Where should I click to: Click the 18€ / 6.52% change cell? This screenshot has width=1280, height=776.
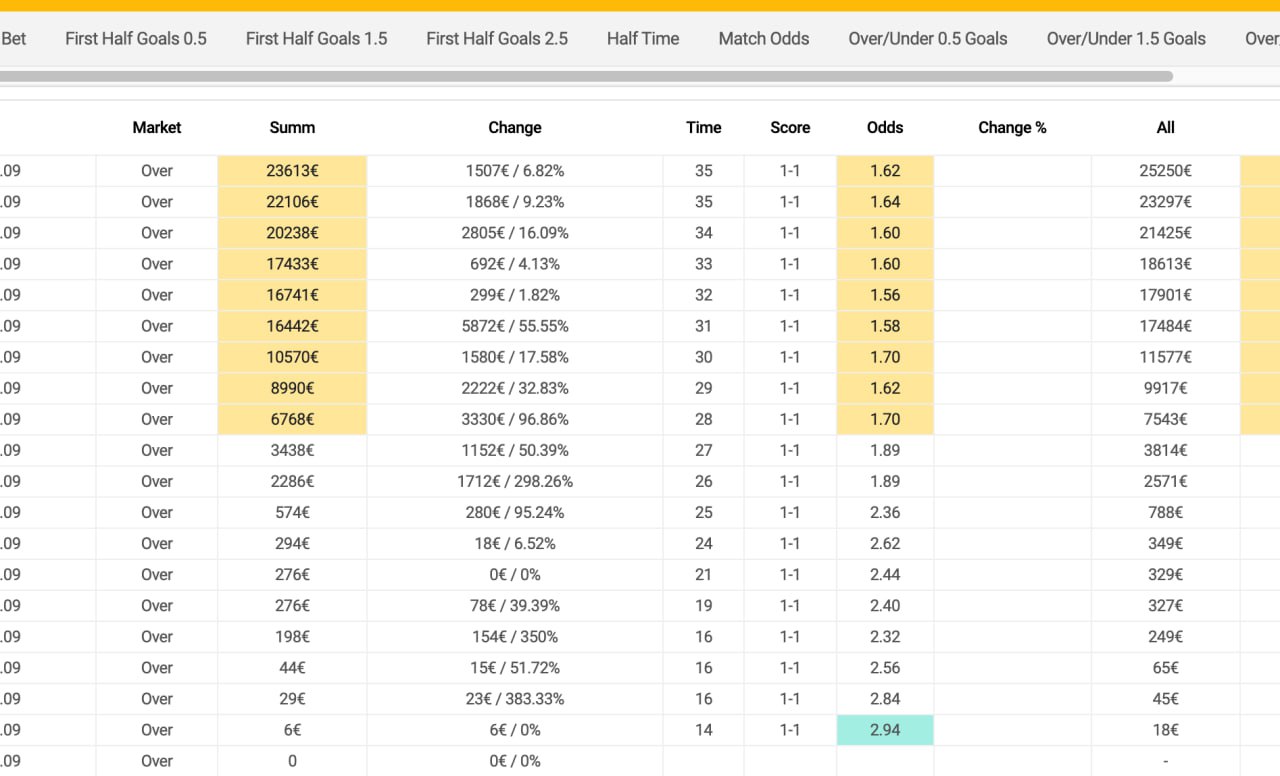tap(515, 543)
